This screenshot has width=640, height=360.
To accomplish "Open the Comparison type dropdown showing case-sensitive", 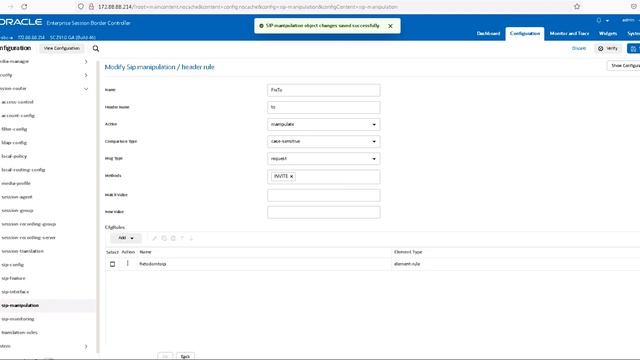I will click(x=324, y=141).
